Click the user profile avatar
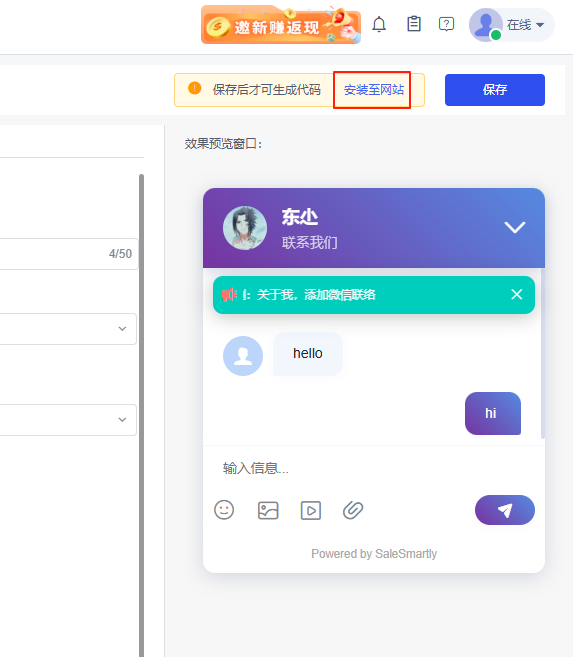This screenshot has width=573, height=657. point(486,25)
